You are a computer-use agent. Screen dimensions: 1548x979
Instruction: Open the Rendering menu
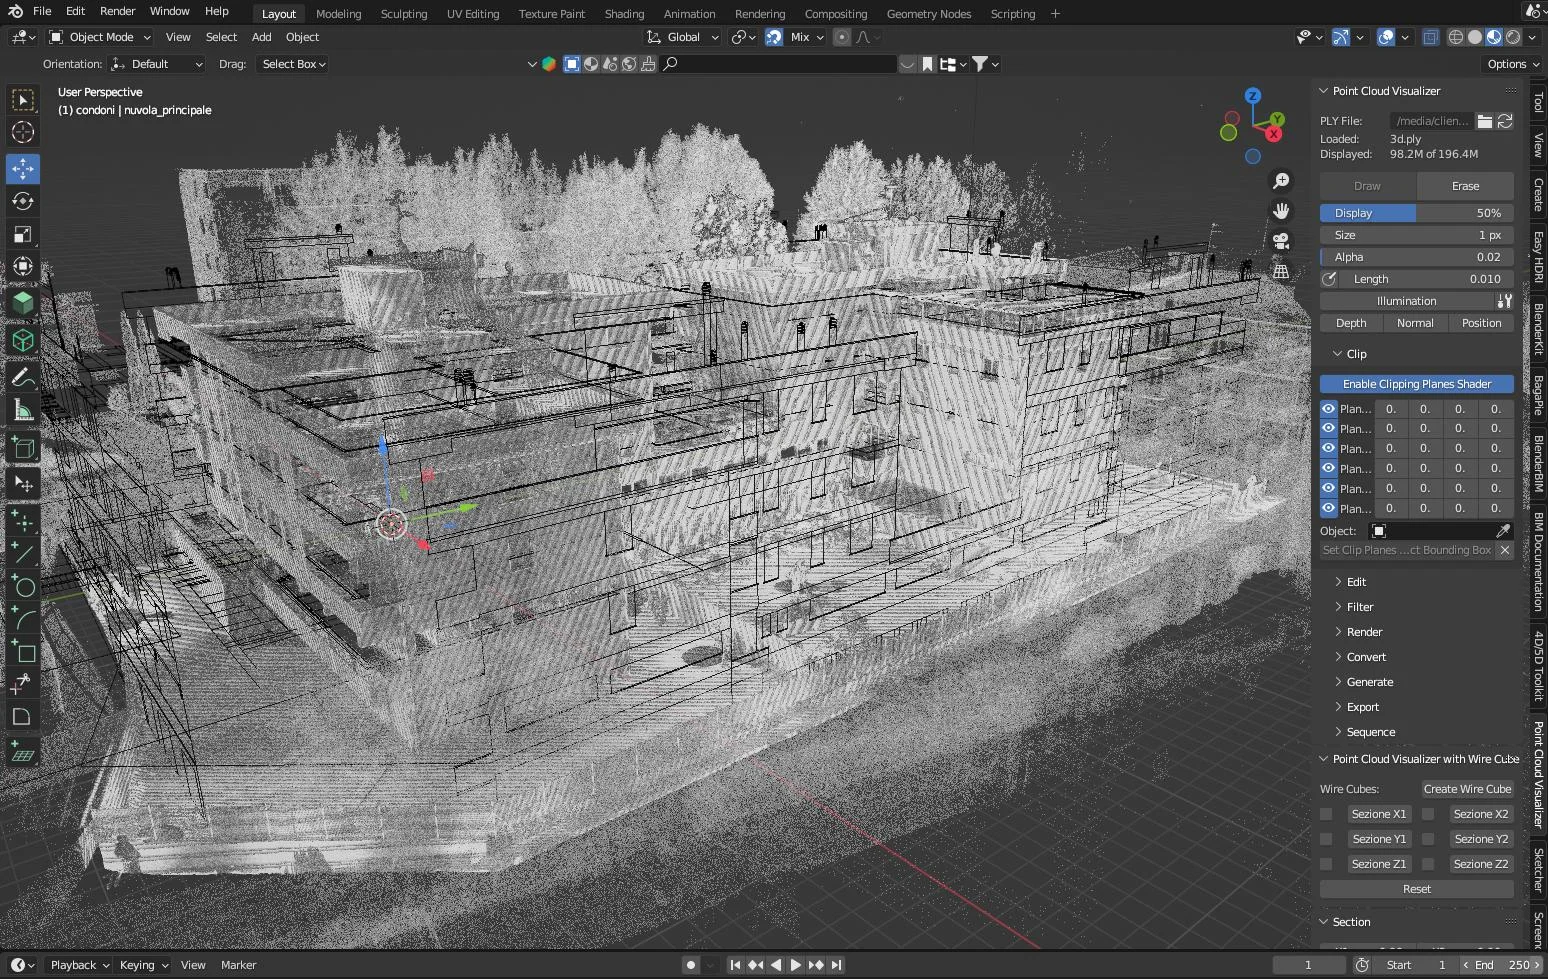(x=759, y=13)
